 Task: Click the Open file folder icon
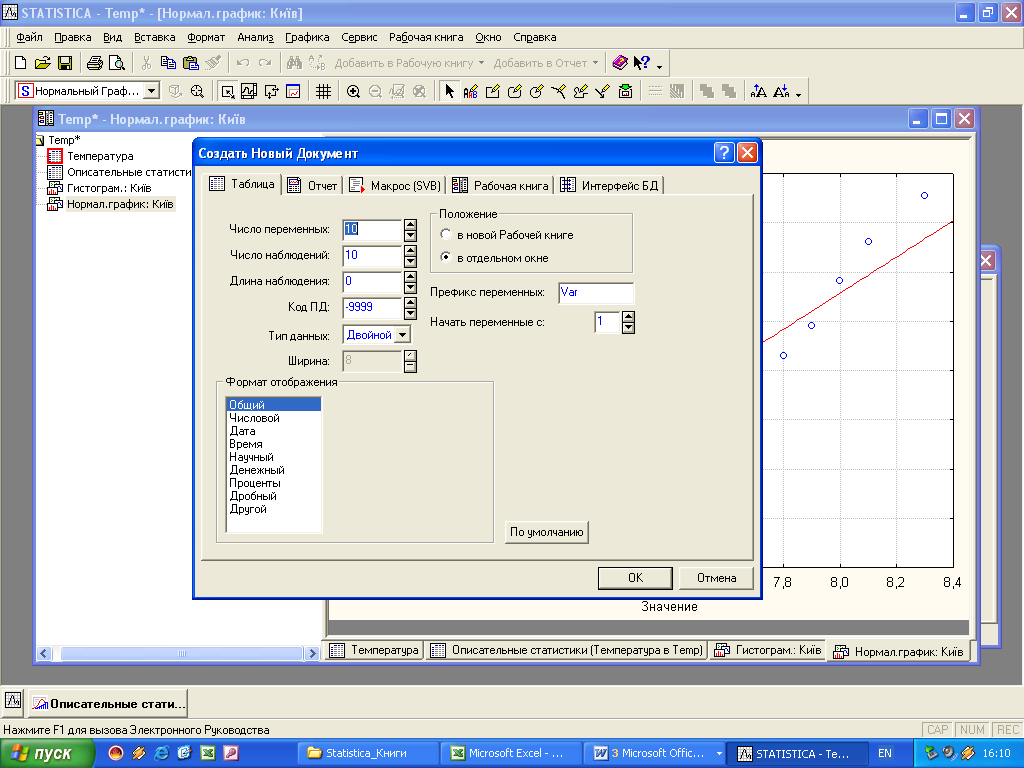[42, 63]
